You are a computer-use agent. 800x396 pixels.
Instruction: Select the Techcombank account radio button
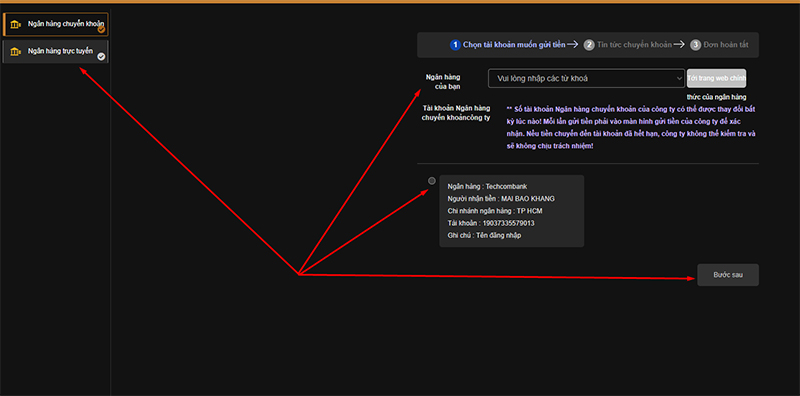click(432, 181)
